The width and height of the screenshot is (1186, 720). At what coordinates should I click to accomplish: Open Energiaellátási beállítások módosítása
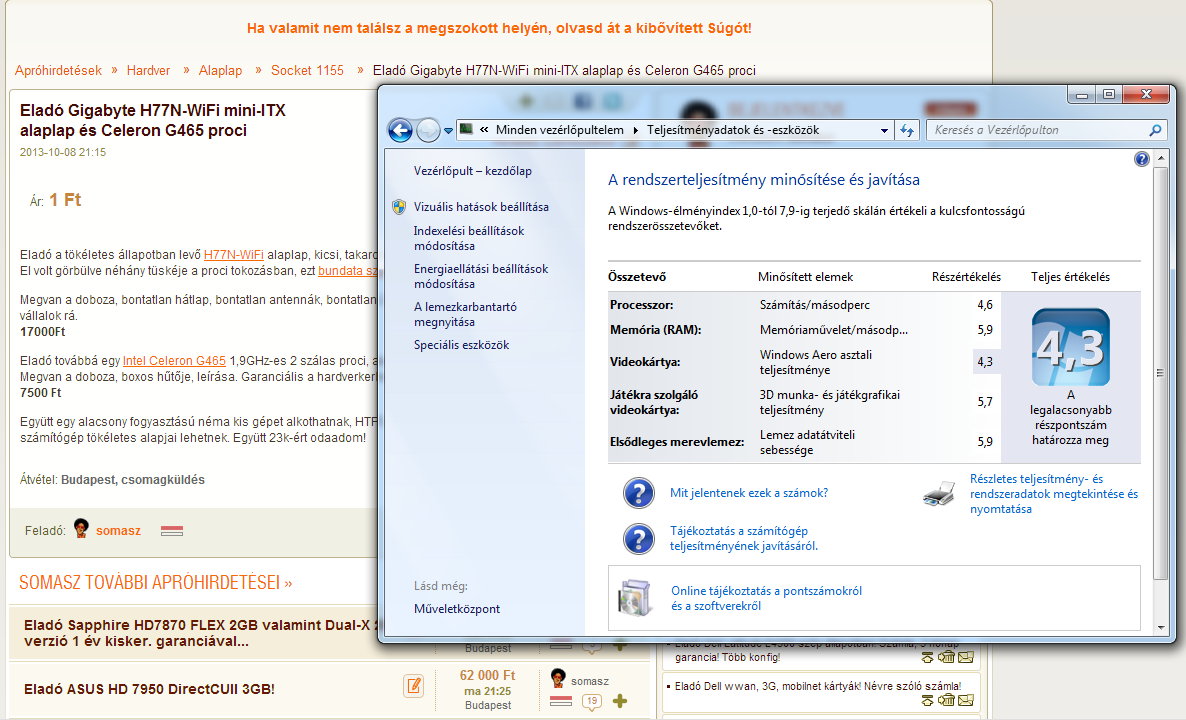pos(480,276)
